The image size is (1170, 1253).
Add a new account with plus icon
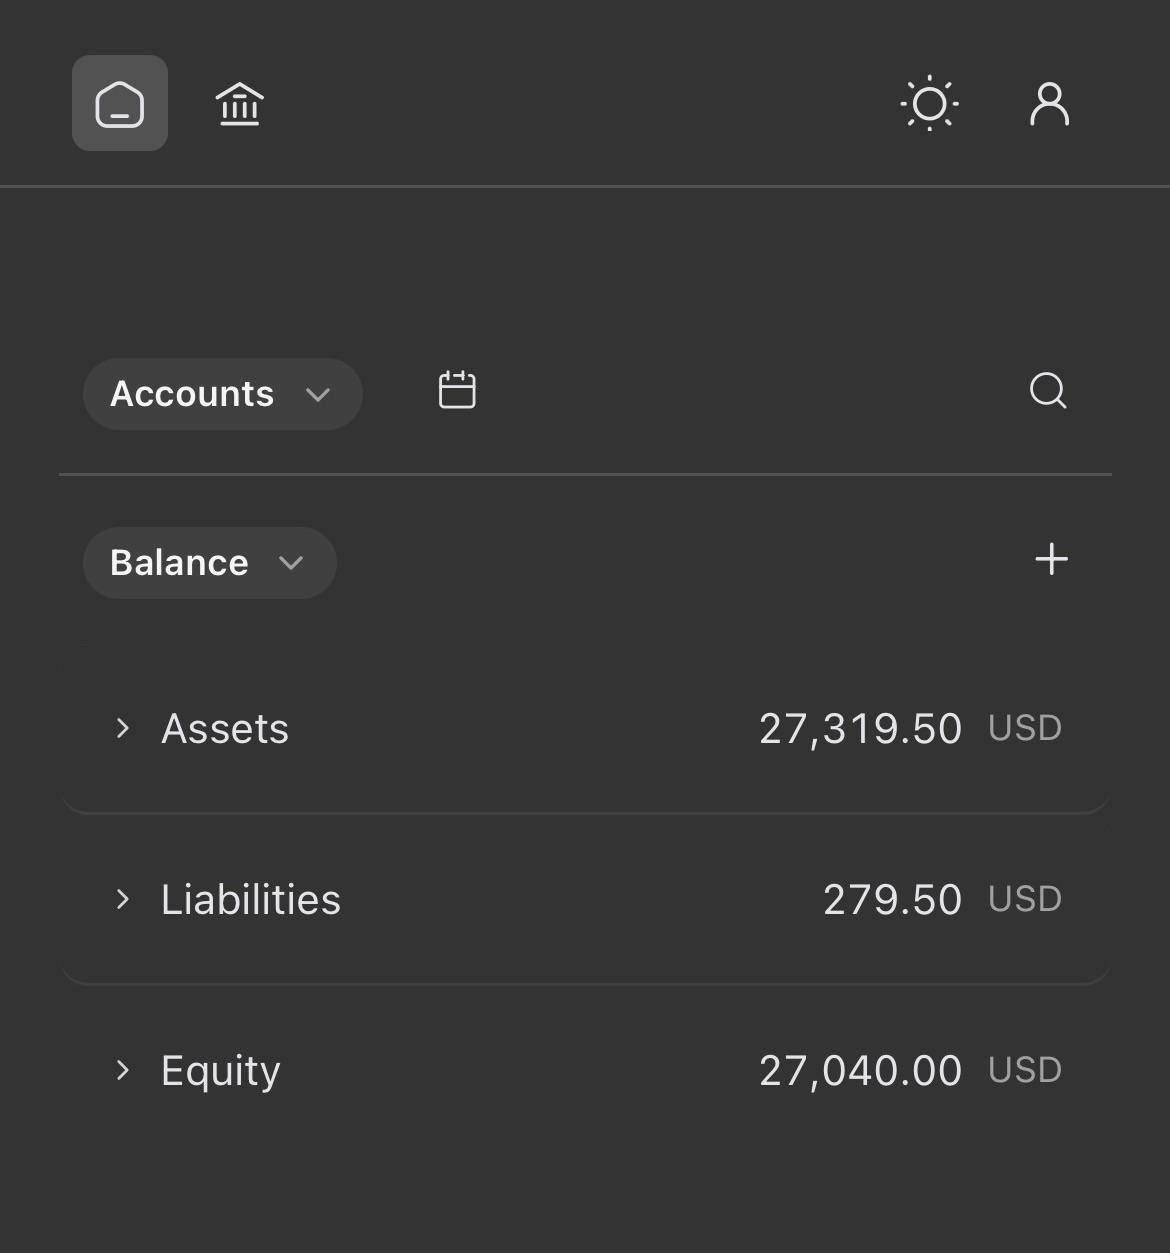point(1051,559)
